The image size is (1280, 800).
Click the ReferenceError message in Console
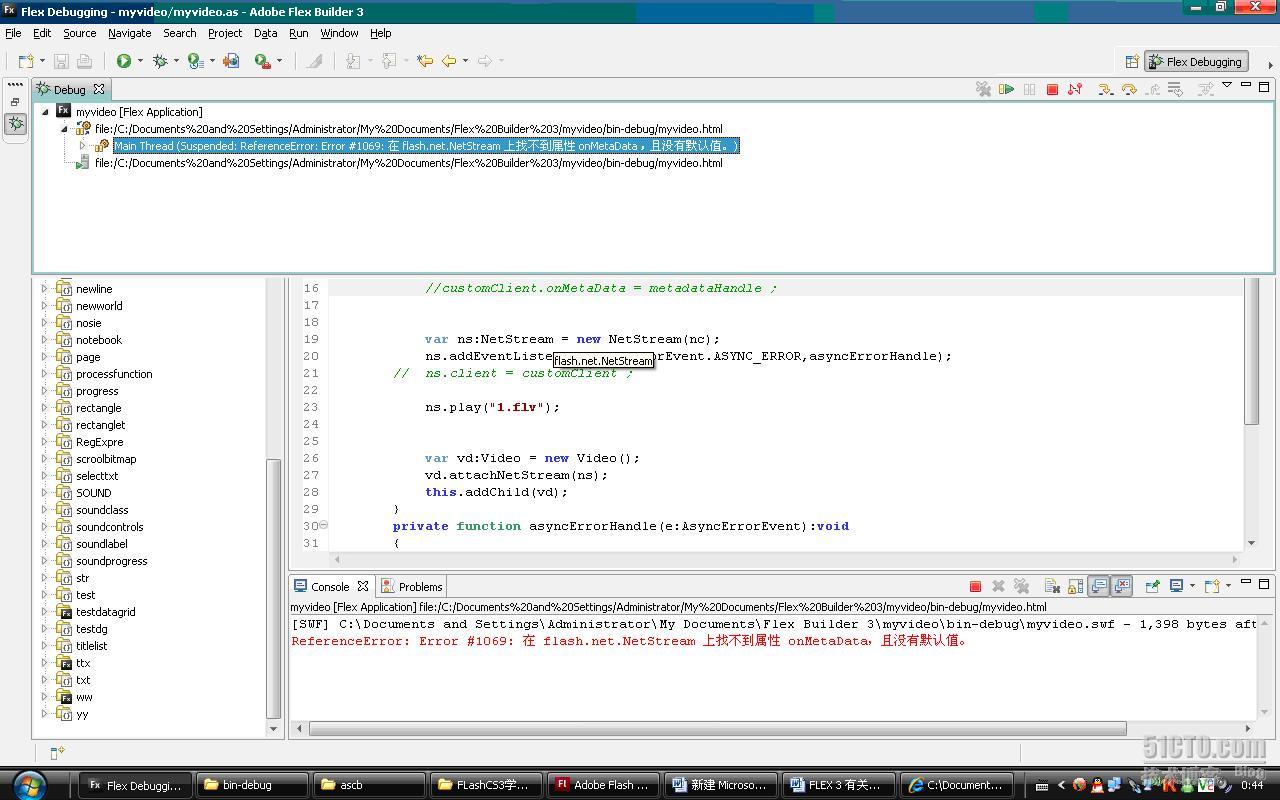[630, 641]
